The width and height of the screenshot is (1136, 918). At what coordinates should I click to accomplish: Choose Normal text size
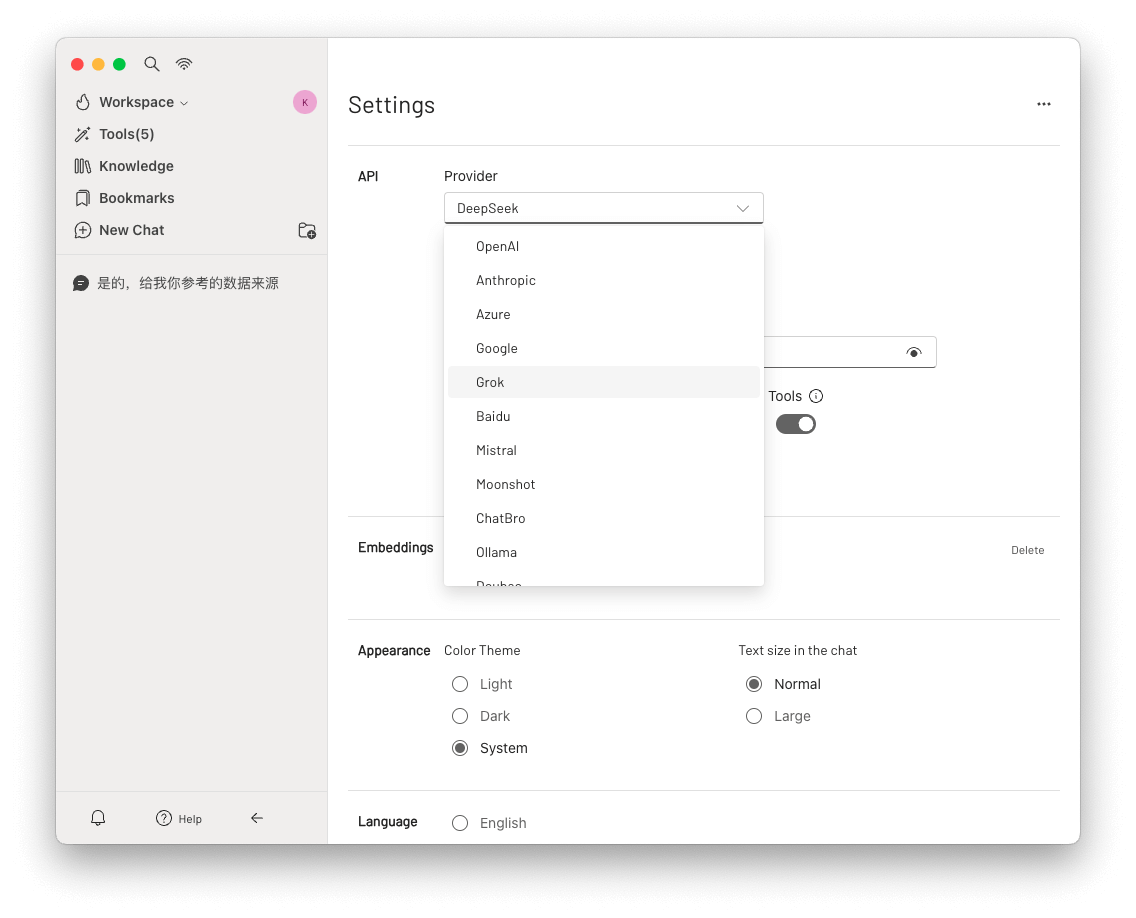753,684
